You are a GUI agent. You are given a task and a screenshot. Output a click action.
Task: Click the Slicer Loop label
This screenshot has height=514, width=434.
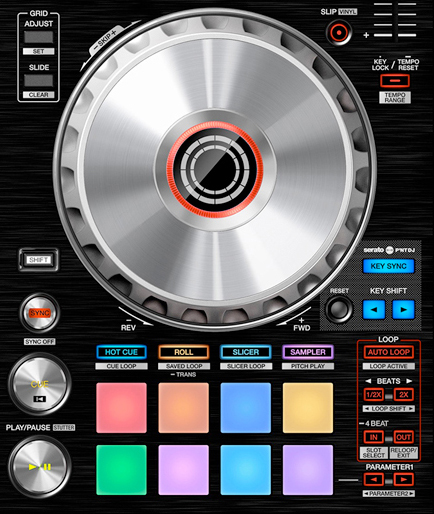pyautogui.click(x=246, y=366)
